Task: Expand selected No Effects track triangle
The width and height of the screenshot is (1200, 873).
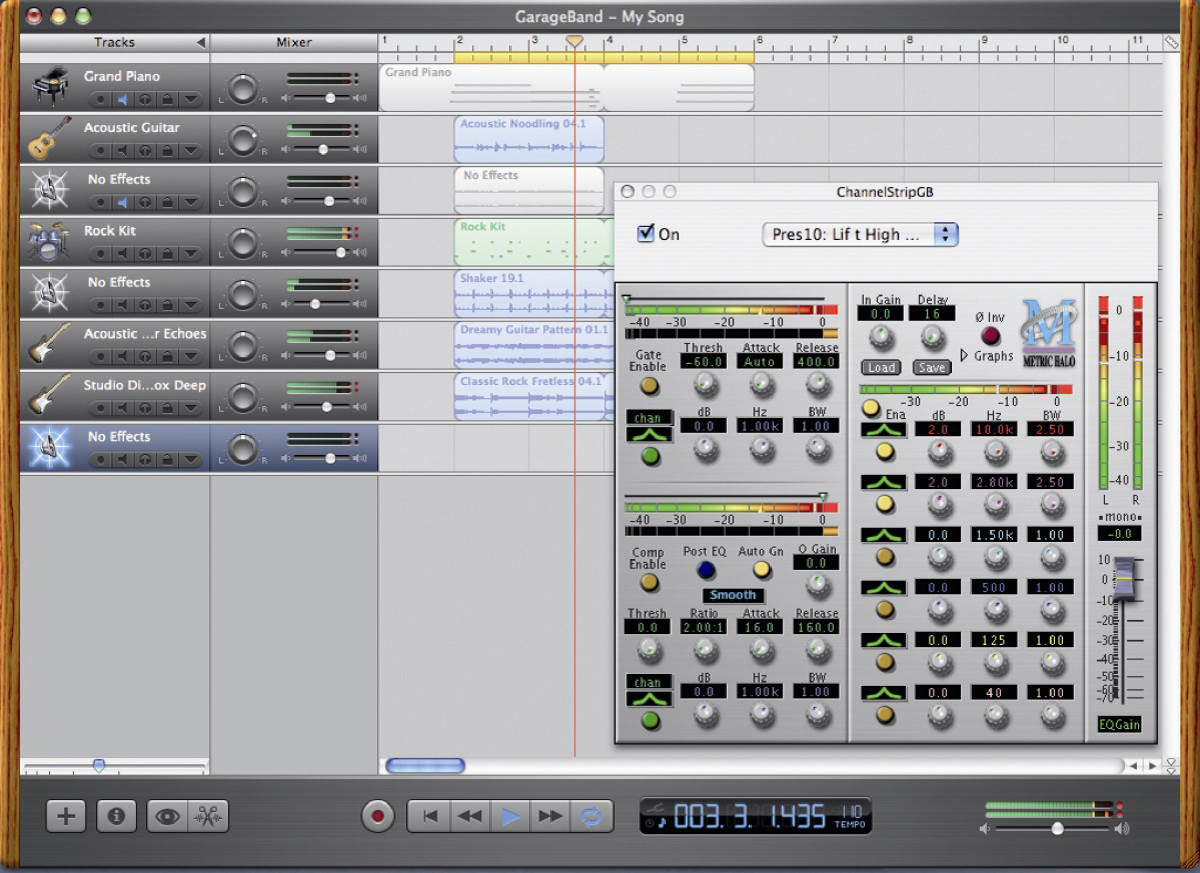Action: pos(191,460)
